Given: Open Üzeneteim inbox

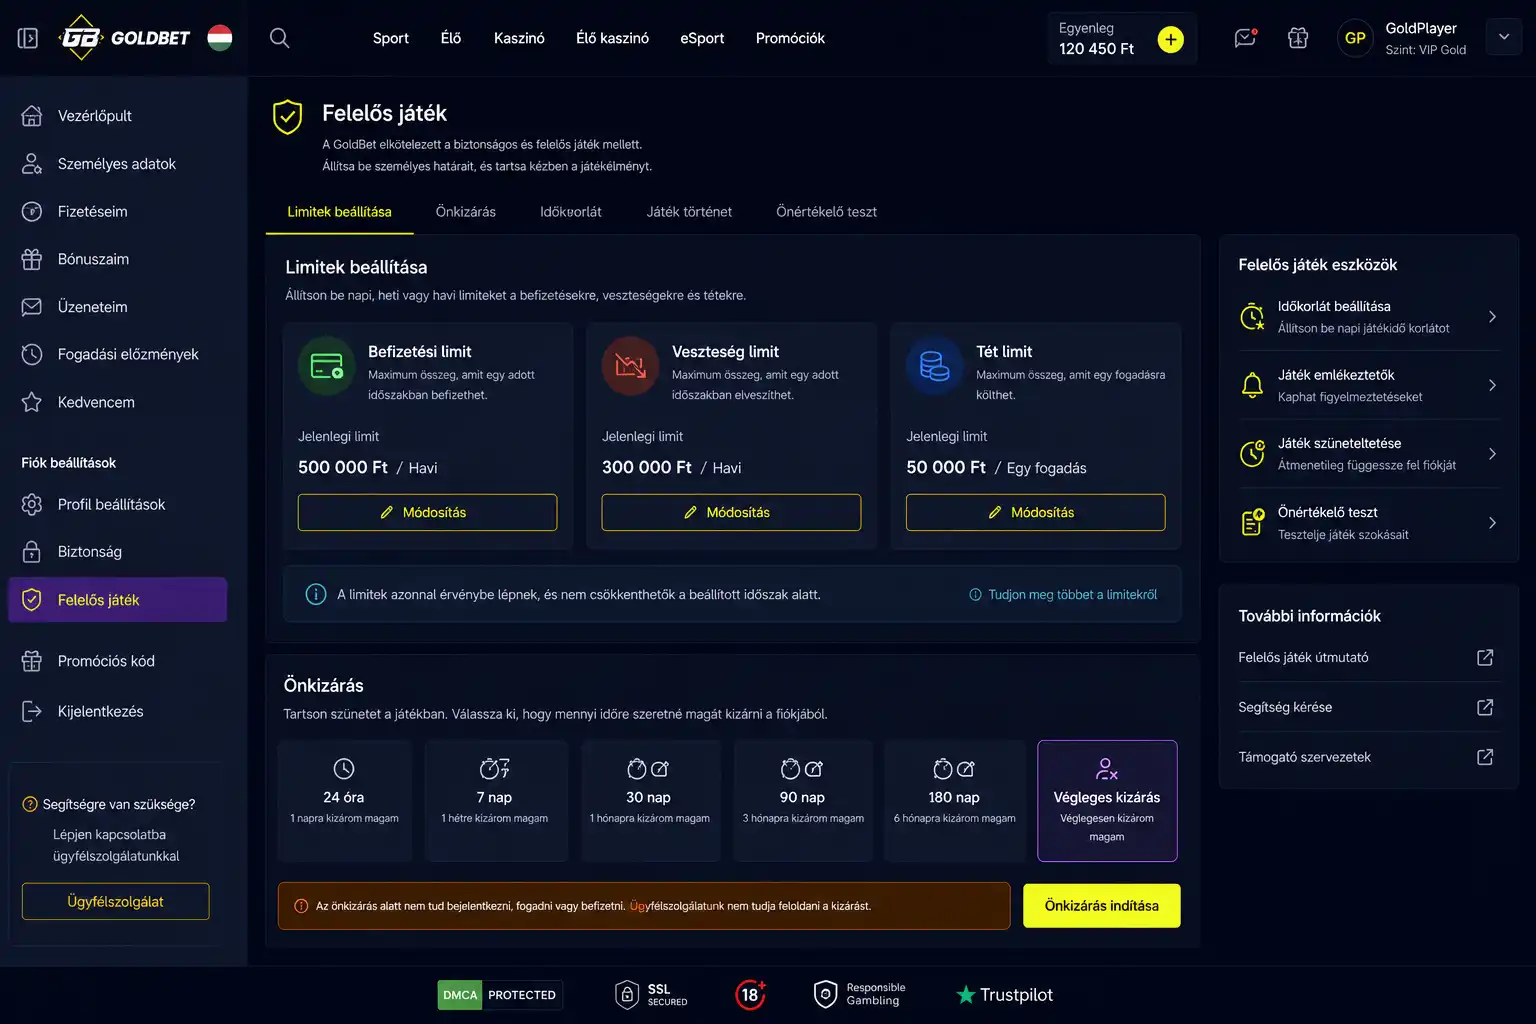Looking at the screenshot, I should pos(118,307).
